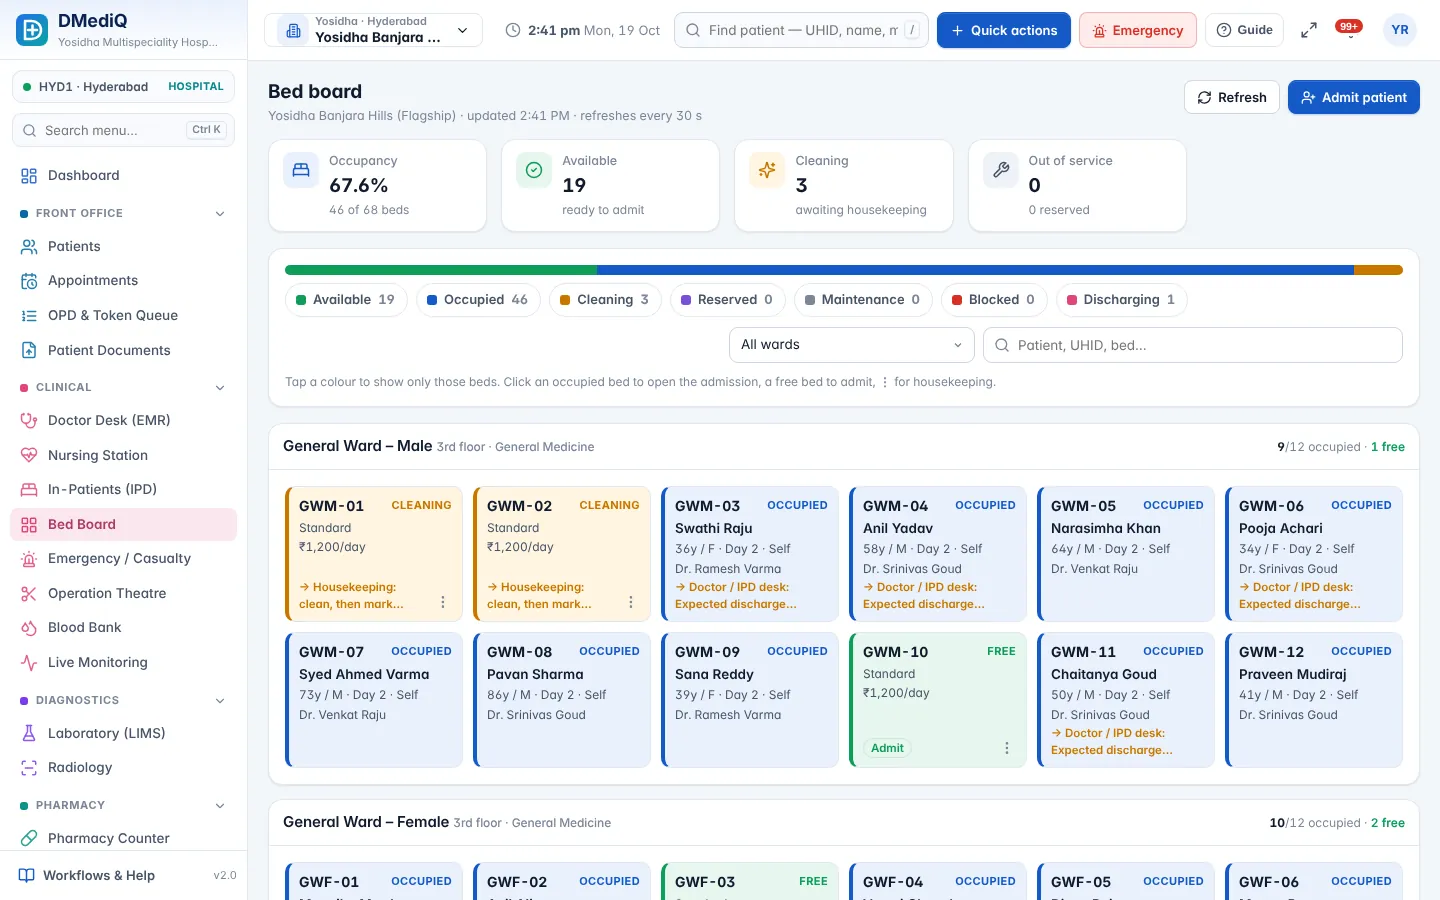Click the green available segment of status bar
The width and height of the screenshot is (1440, 900).
pos(441,270)
